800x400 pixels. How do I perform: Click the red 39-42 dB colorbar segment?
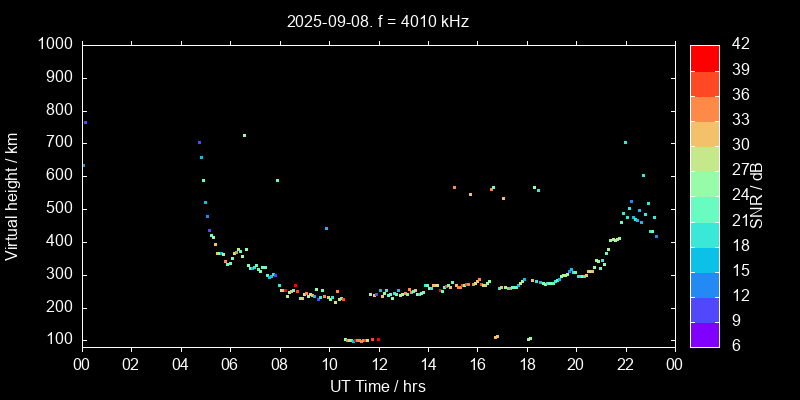(705, 58)
